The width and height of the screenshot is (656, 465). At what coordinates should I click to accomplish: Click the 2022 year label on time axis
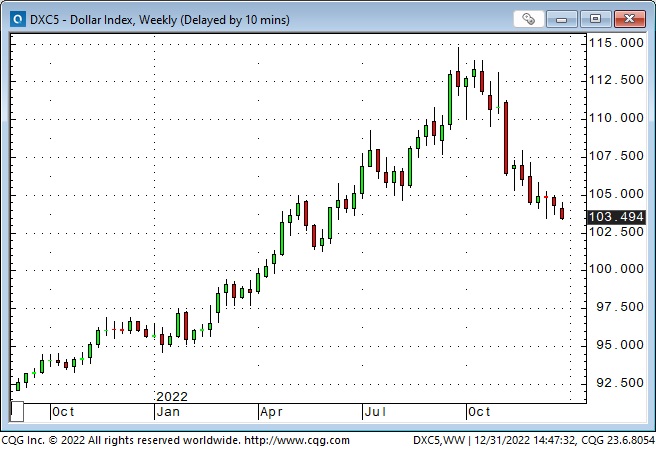[x=172, y=396]
